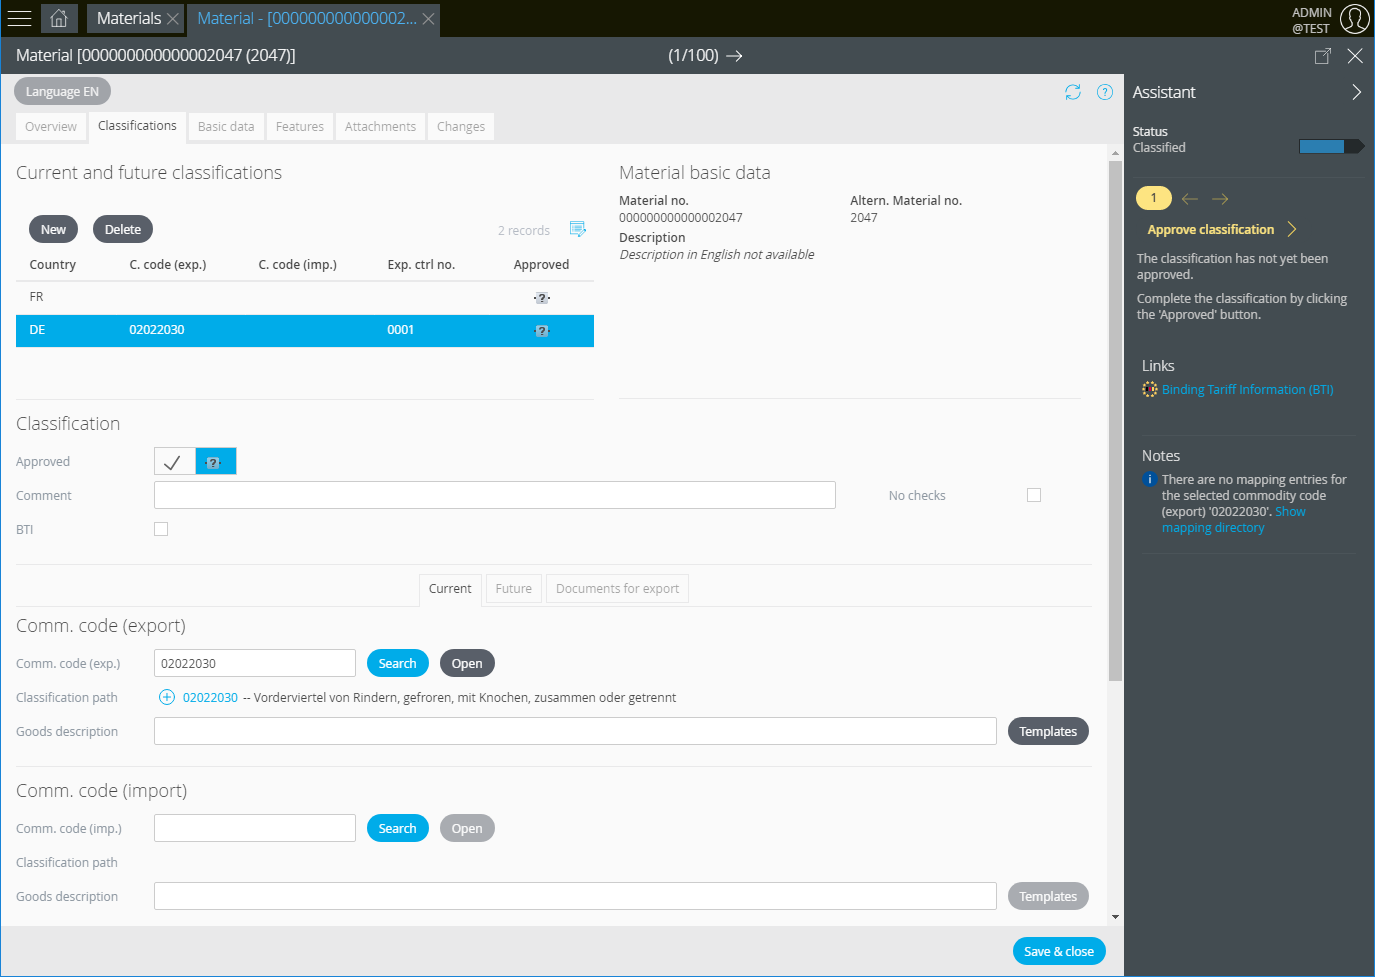1375x977 pixels.
Task: Click the refresh icon
Action: pyautogui.click(x=1073, y=92)
